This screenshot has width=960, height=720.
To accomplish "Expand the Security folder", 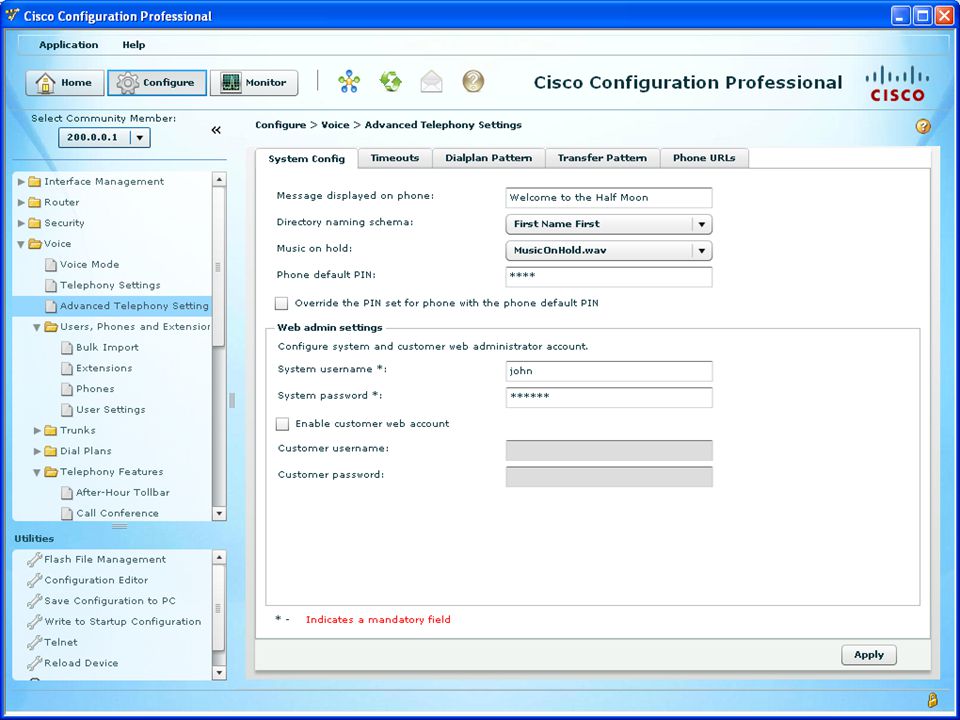I will pos(21,223).
